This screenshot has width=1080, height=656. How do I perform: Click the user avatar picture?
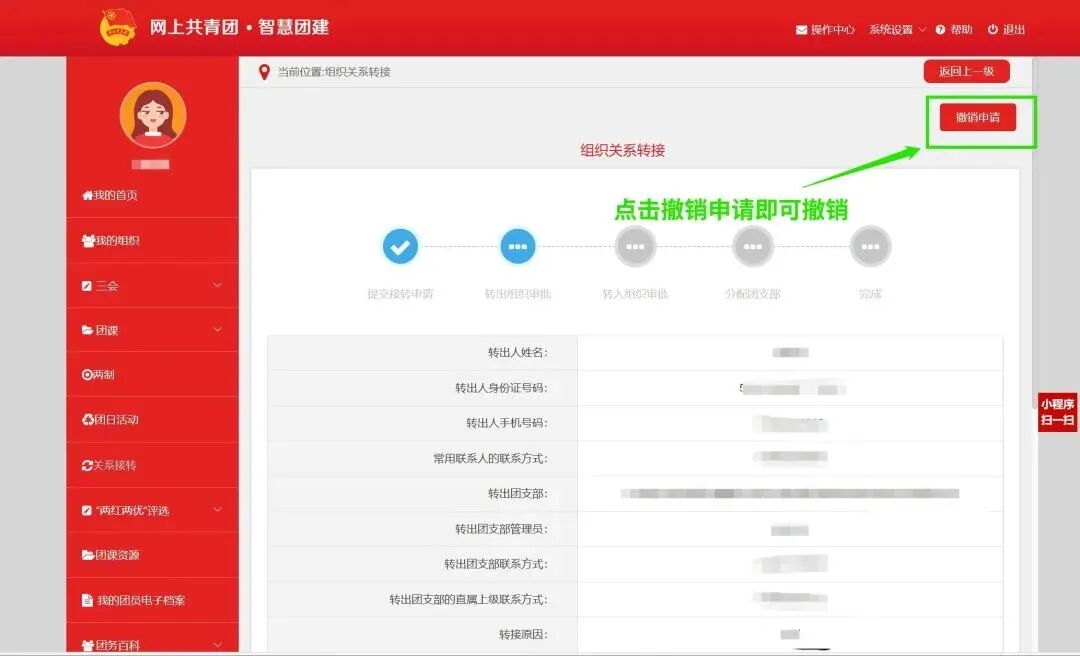click(x=153, y=114)
